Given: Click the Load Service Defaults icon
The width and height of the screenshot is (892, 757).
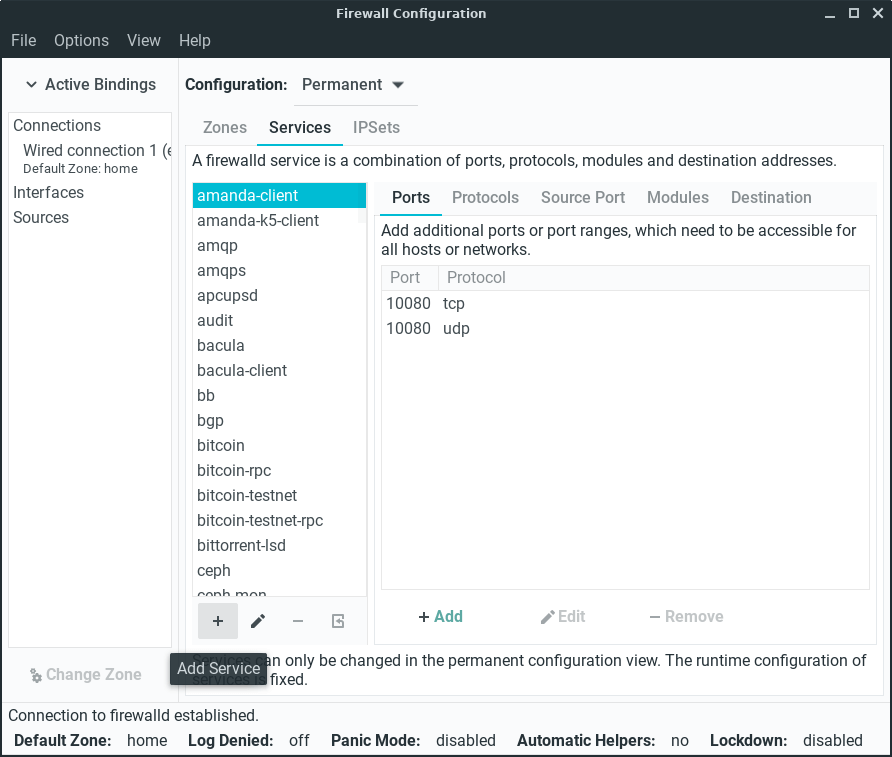Looking at the screenshot, I should (338, 621).
